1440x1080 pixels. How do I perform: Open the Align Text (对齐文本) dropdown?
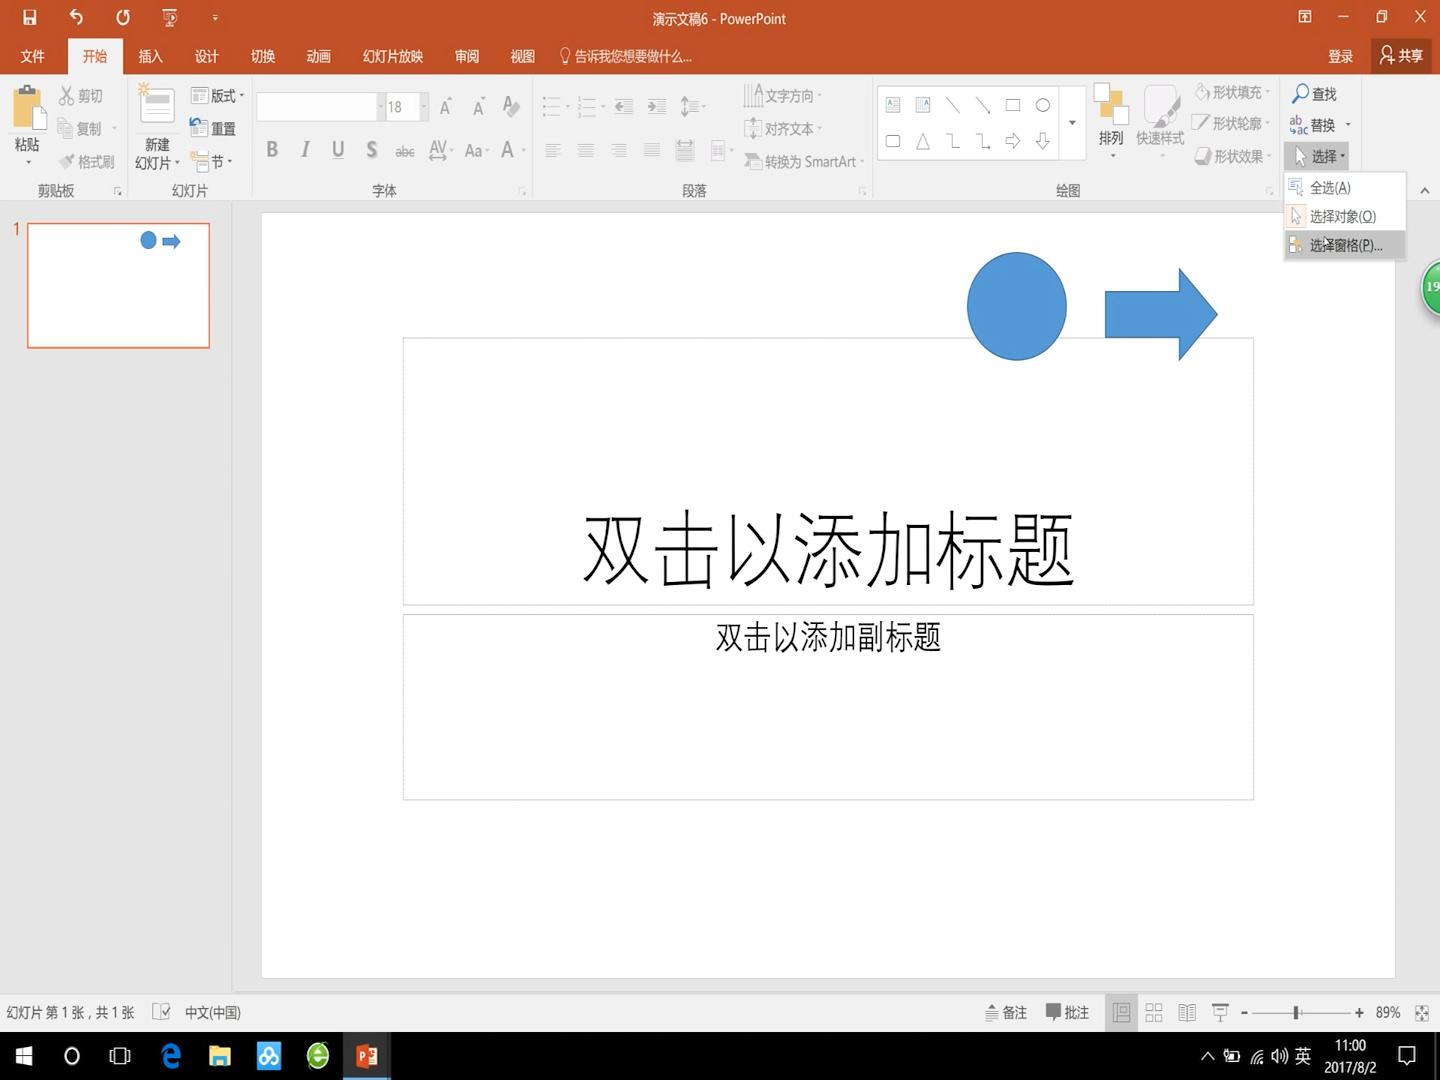click(x=783, y=128)
